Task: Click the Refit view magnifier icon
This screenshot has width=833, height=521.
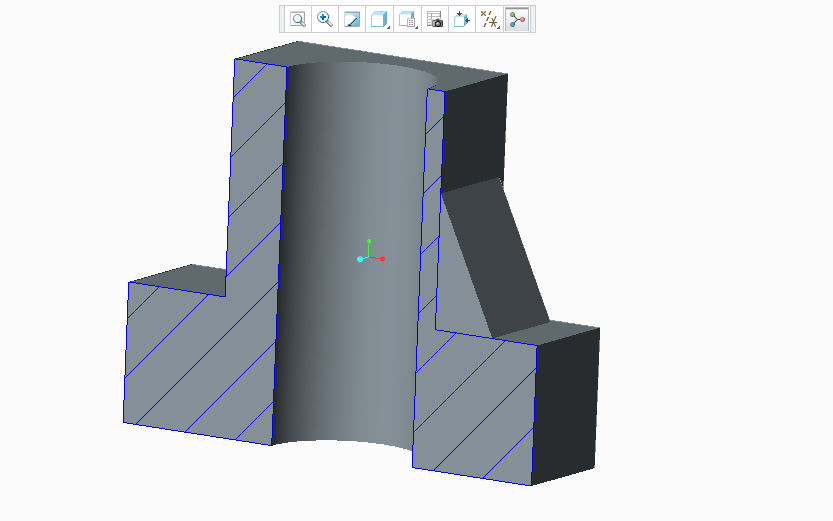Action: [x=298, y=19]
